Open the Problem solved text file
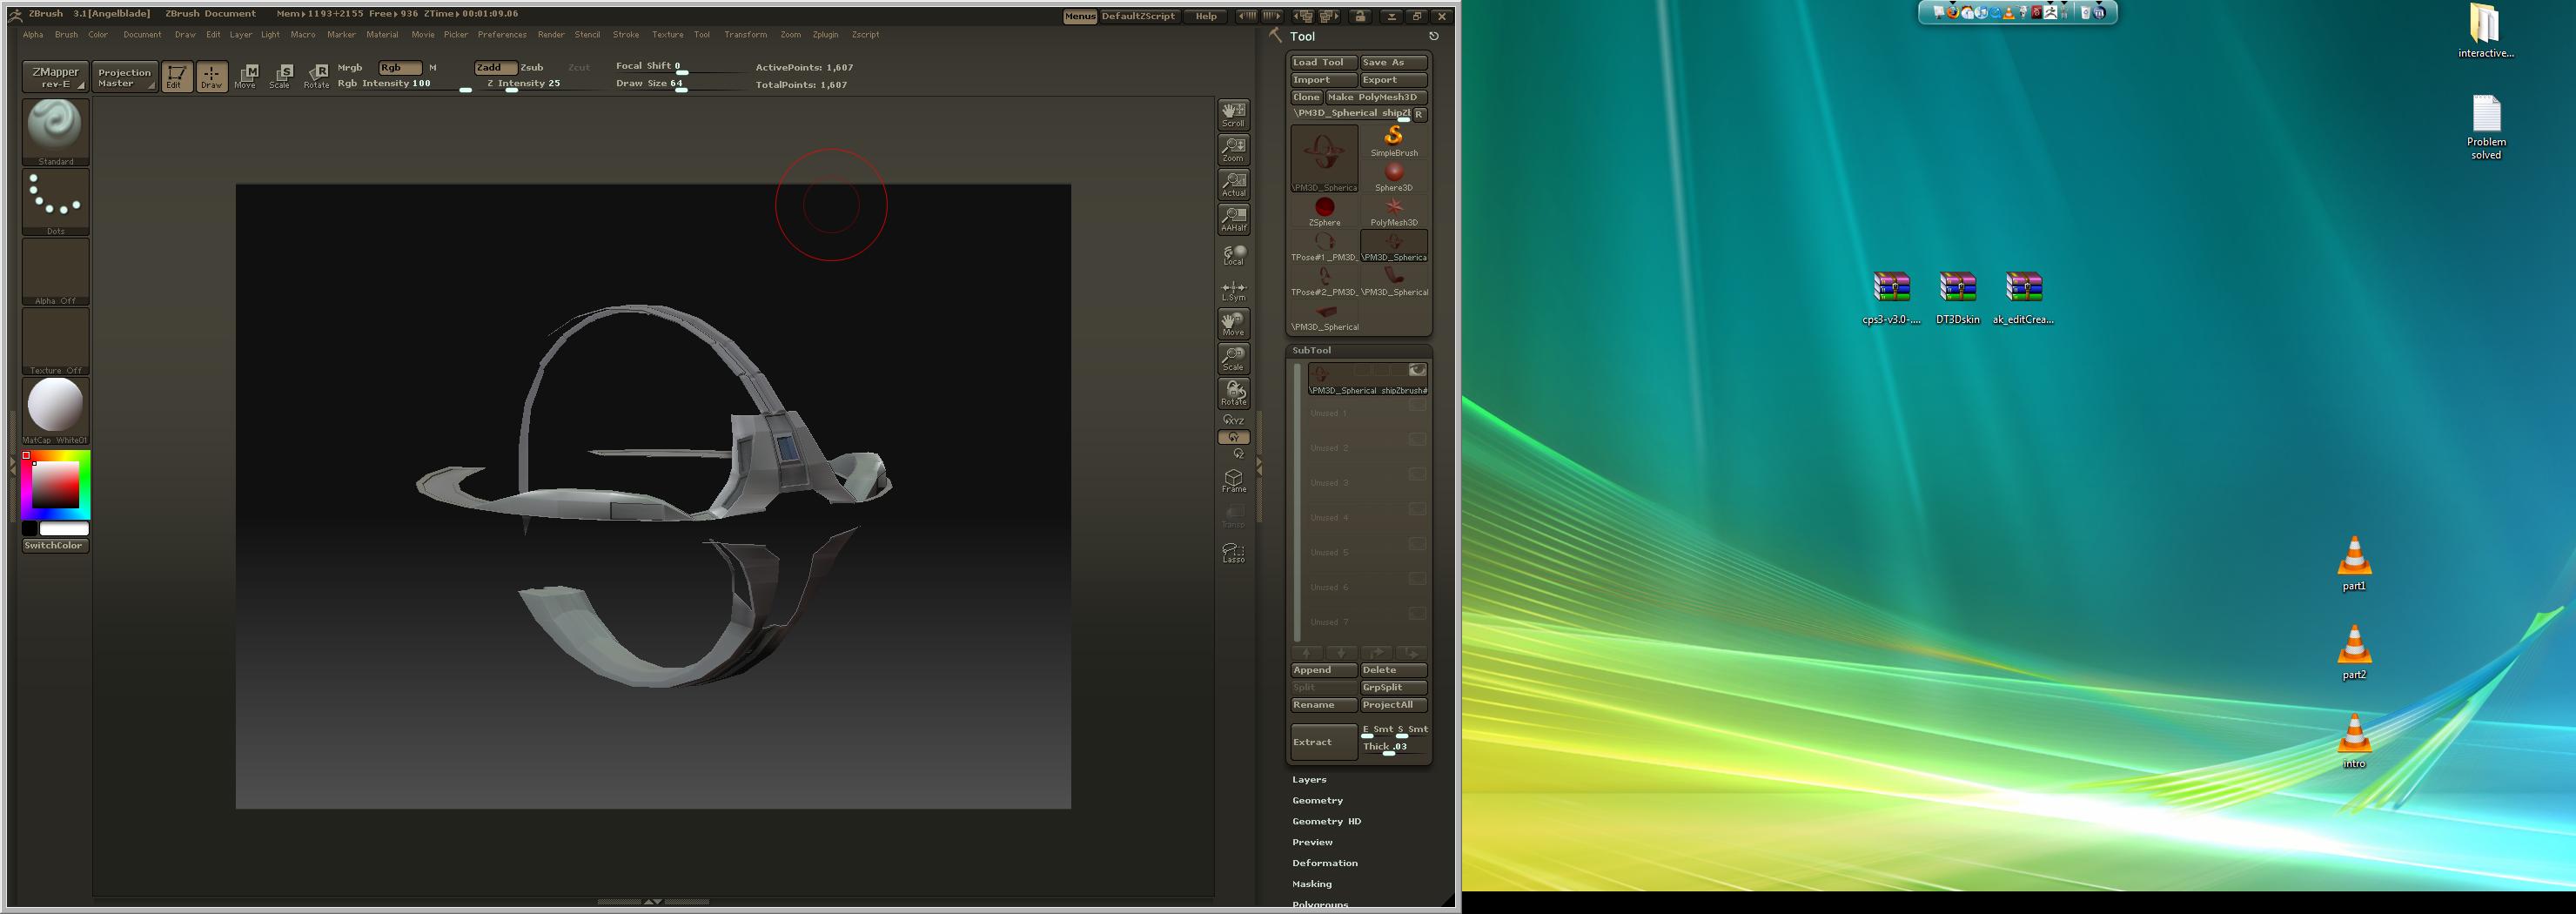This screenshot has height=914, width=2576. tap(2486, 127)
